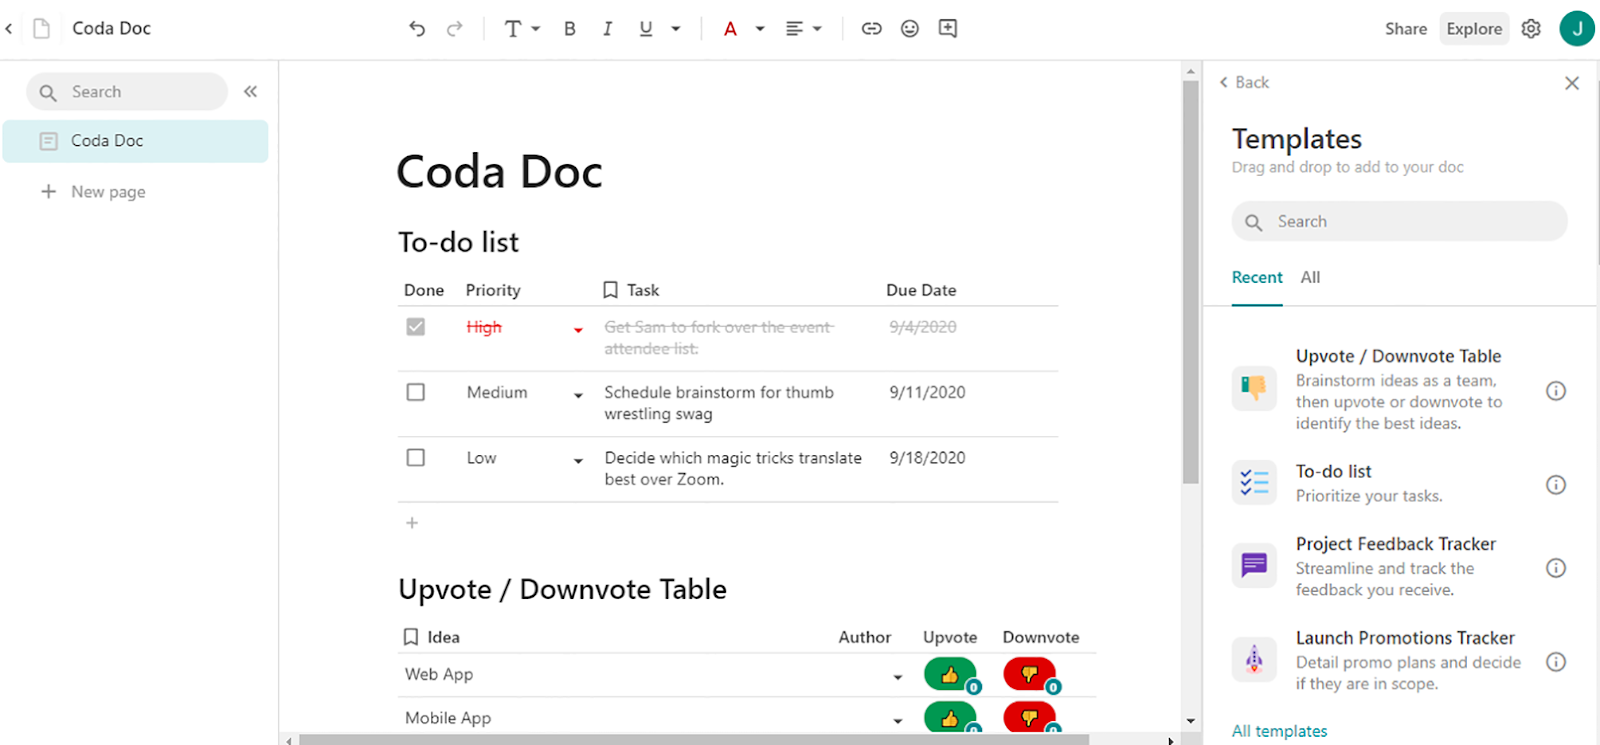Apply bold formatting
This screenshot has width=1600, height=745.
click(570, 29)
